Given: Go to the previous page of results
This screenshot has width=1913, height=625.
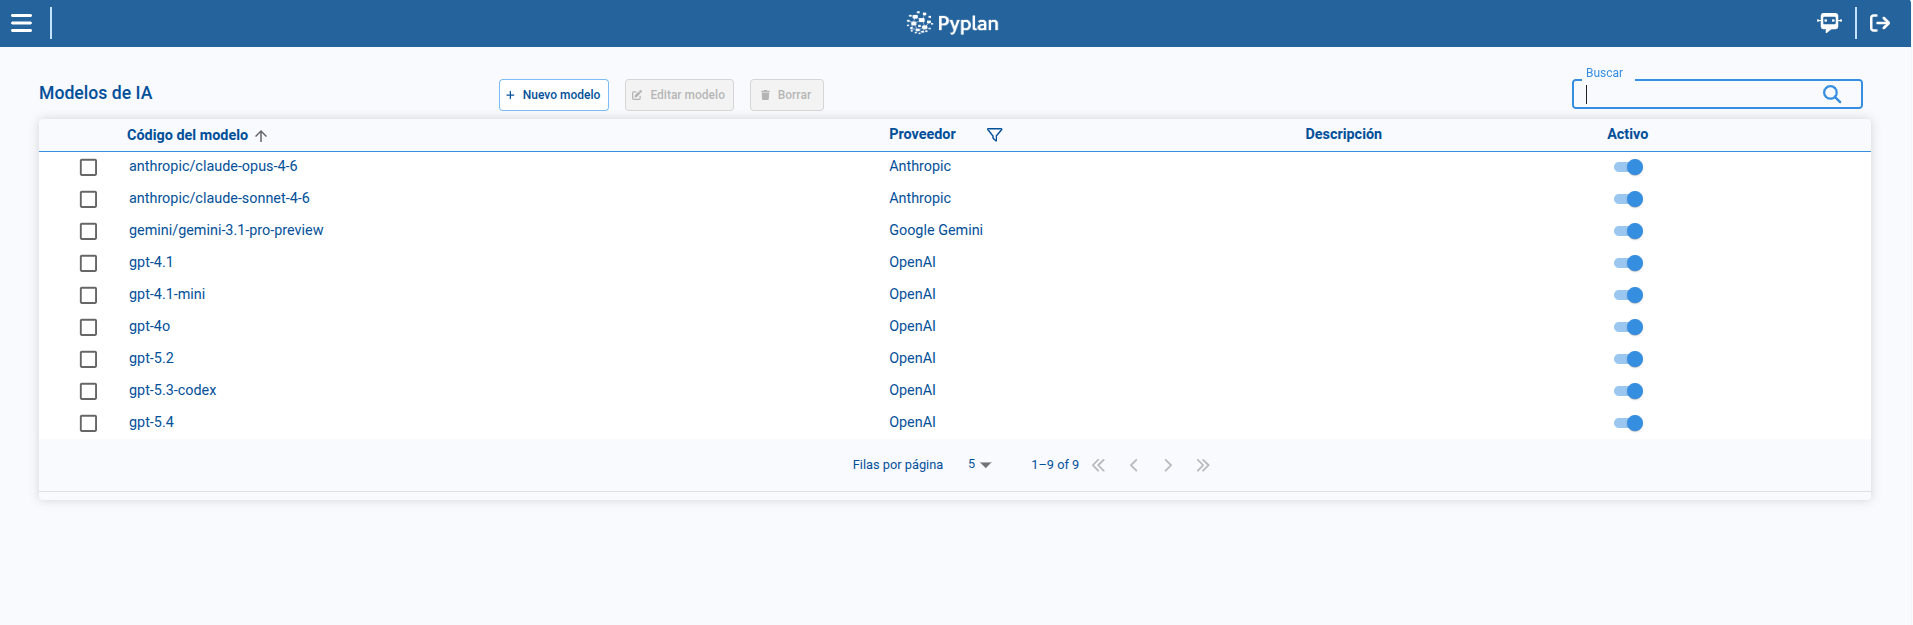Looking at the screenshot, I should (x=1133, y=465).
